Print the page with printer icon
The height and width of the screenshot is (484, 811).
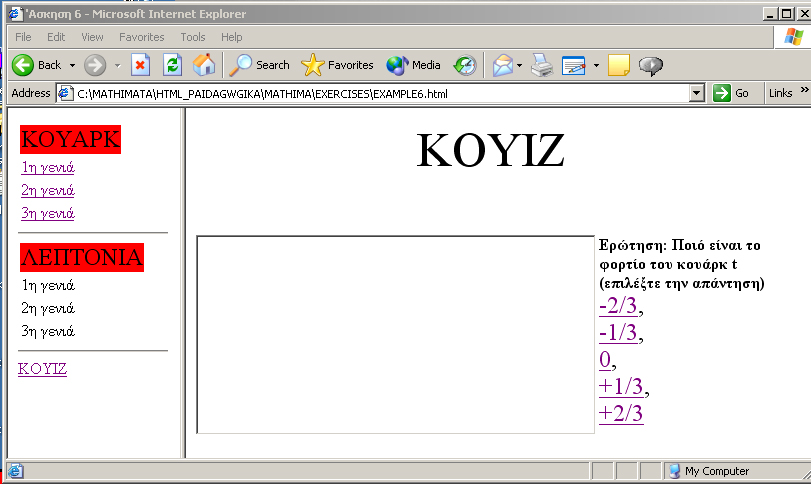(x=542, y=65)
